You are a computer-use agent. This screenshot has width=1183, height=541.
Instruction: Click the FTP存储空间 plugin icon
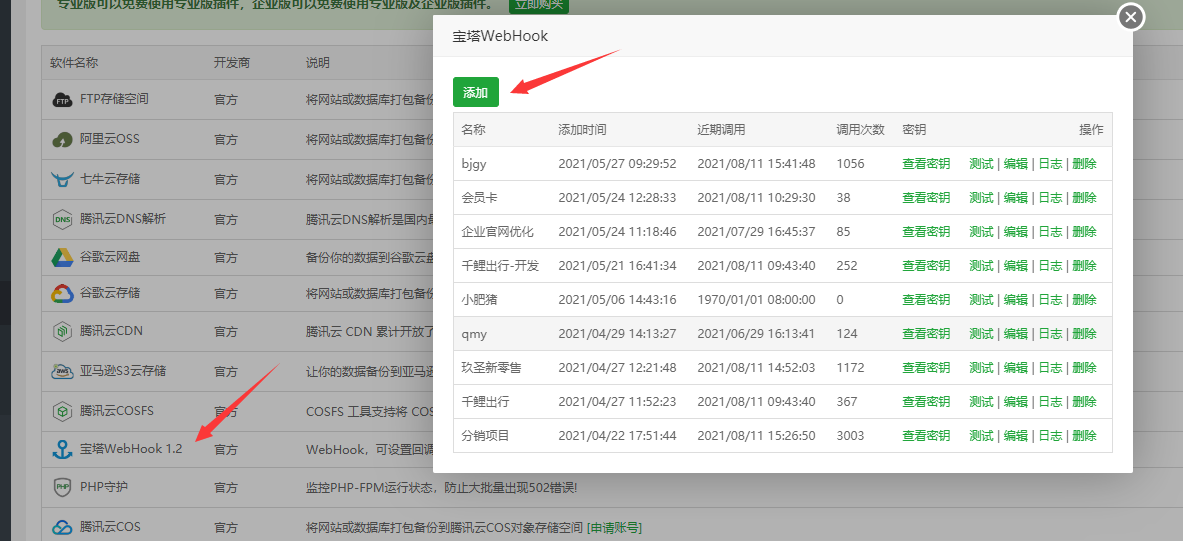(x=62, y=100)
